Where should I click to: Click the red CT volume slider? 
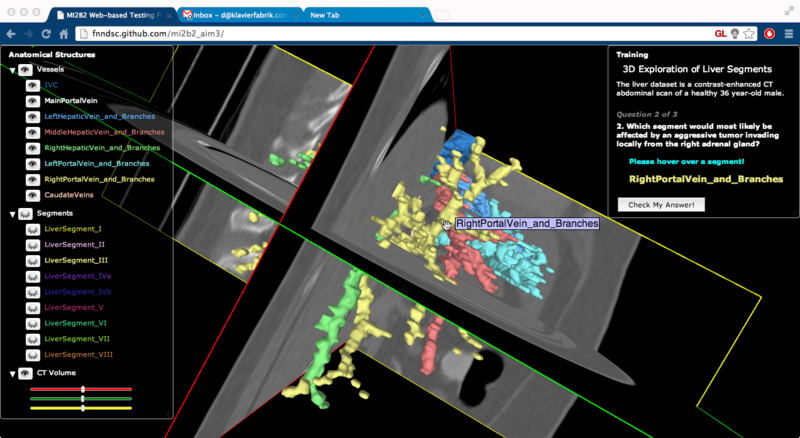[81, 389]
